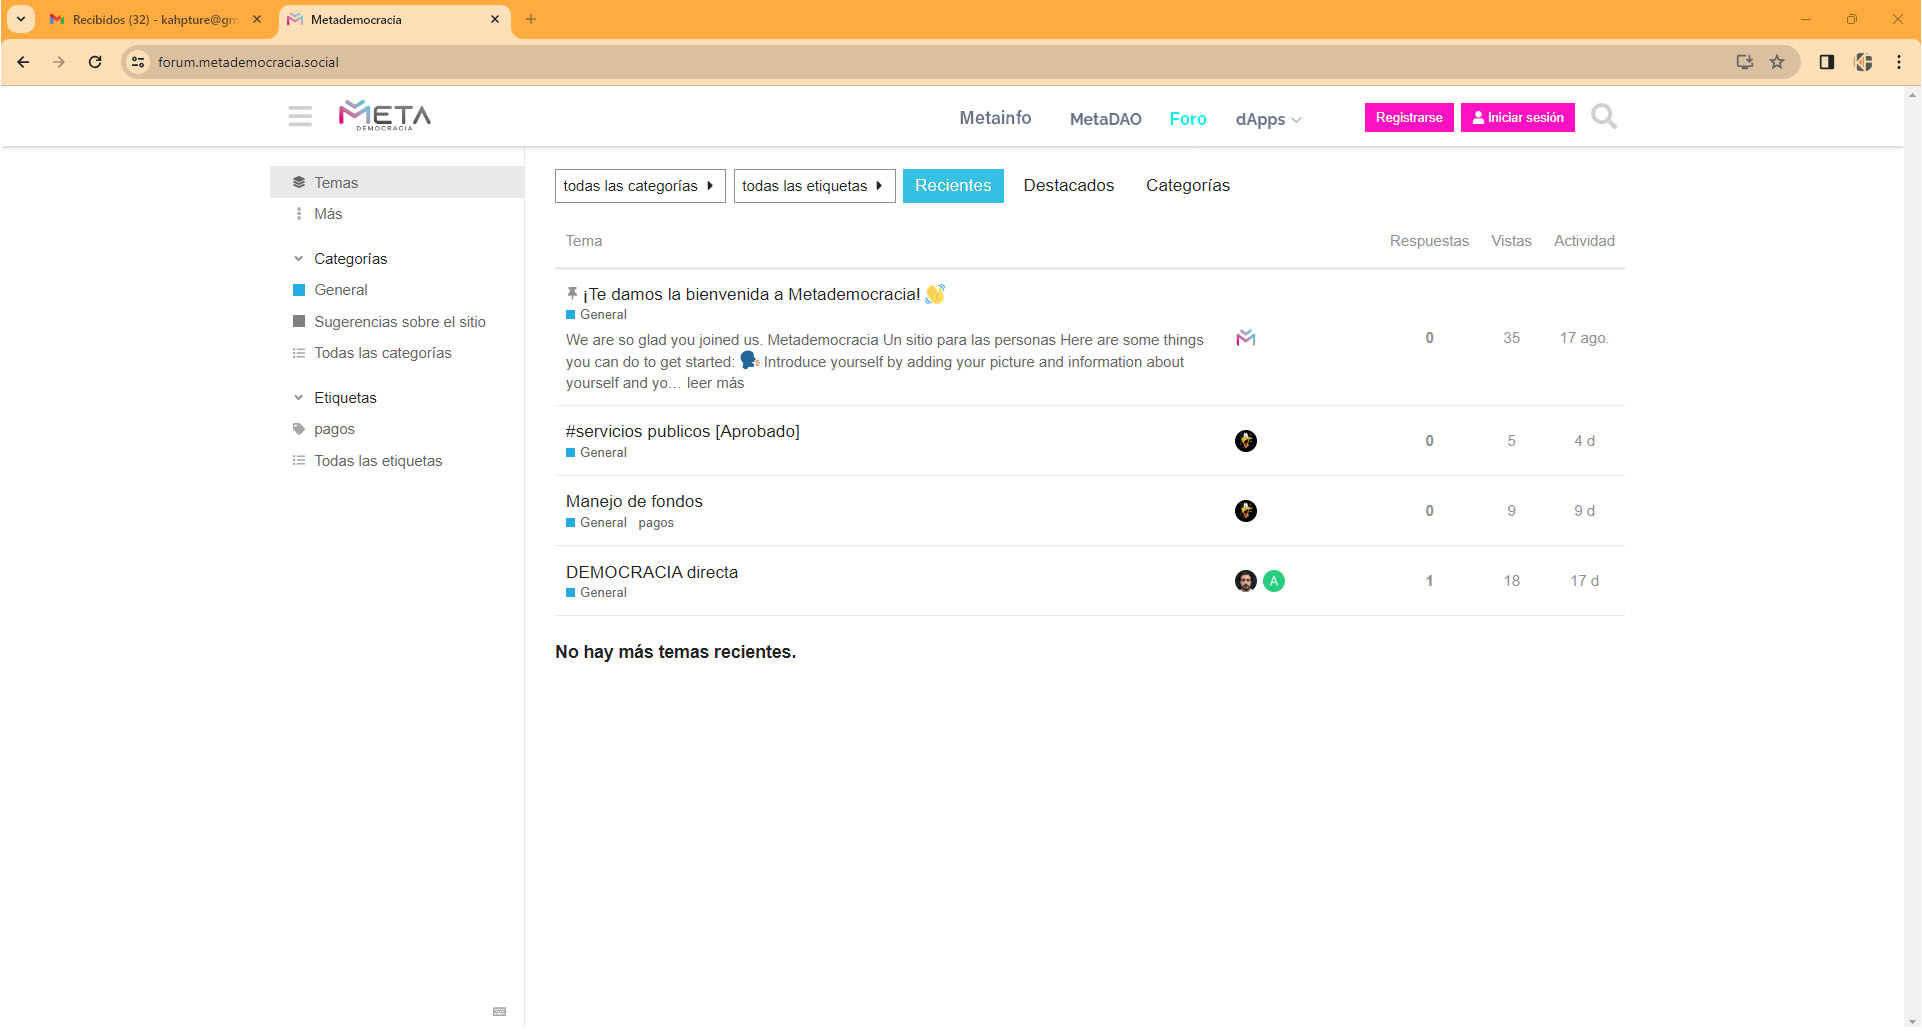Open the 'todas las categorías' dropdown
The height and width of the screenshot is (1032, 1922).
[x=639, y=186]
